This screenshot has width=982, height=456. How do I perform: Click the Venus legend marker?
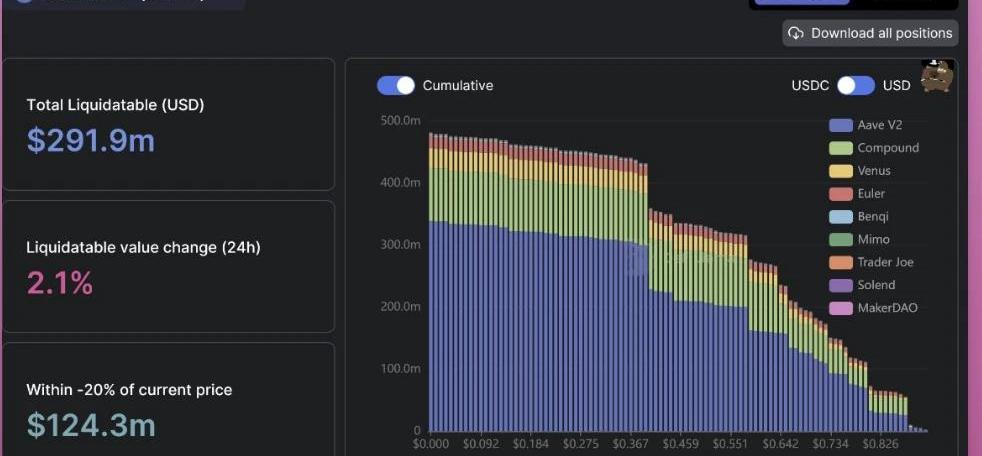coord(840,171)
